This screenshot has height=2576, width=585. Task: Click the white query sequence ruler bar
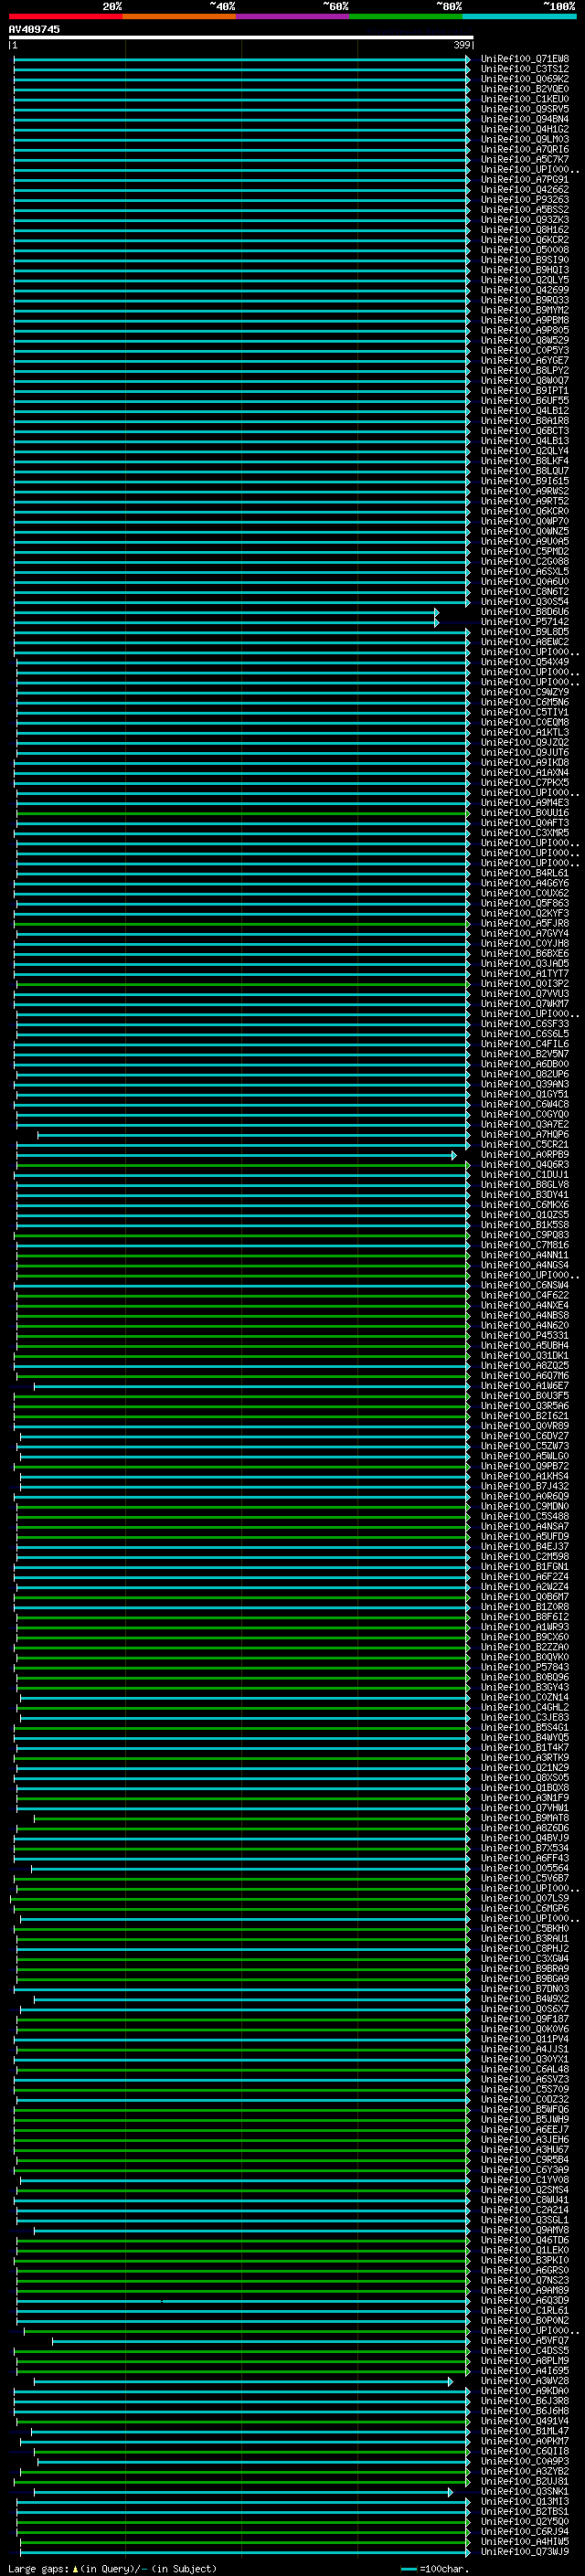(x=240, y=38)
